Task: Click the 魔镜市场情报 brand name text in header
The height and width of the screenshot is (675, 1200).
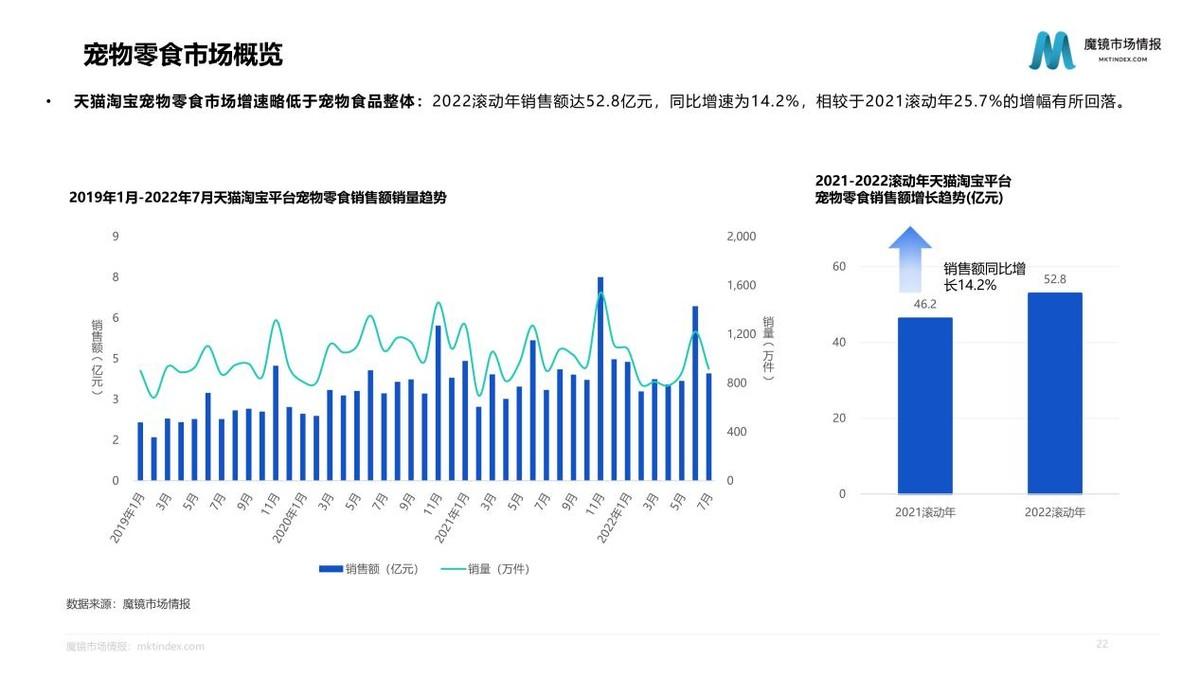Action: pos(1122,44)
